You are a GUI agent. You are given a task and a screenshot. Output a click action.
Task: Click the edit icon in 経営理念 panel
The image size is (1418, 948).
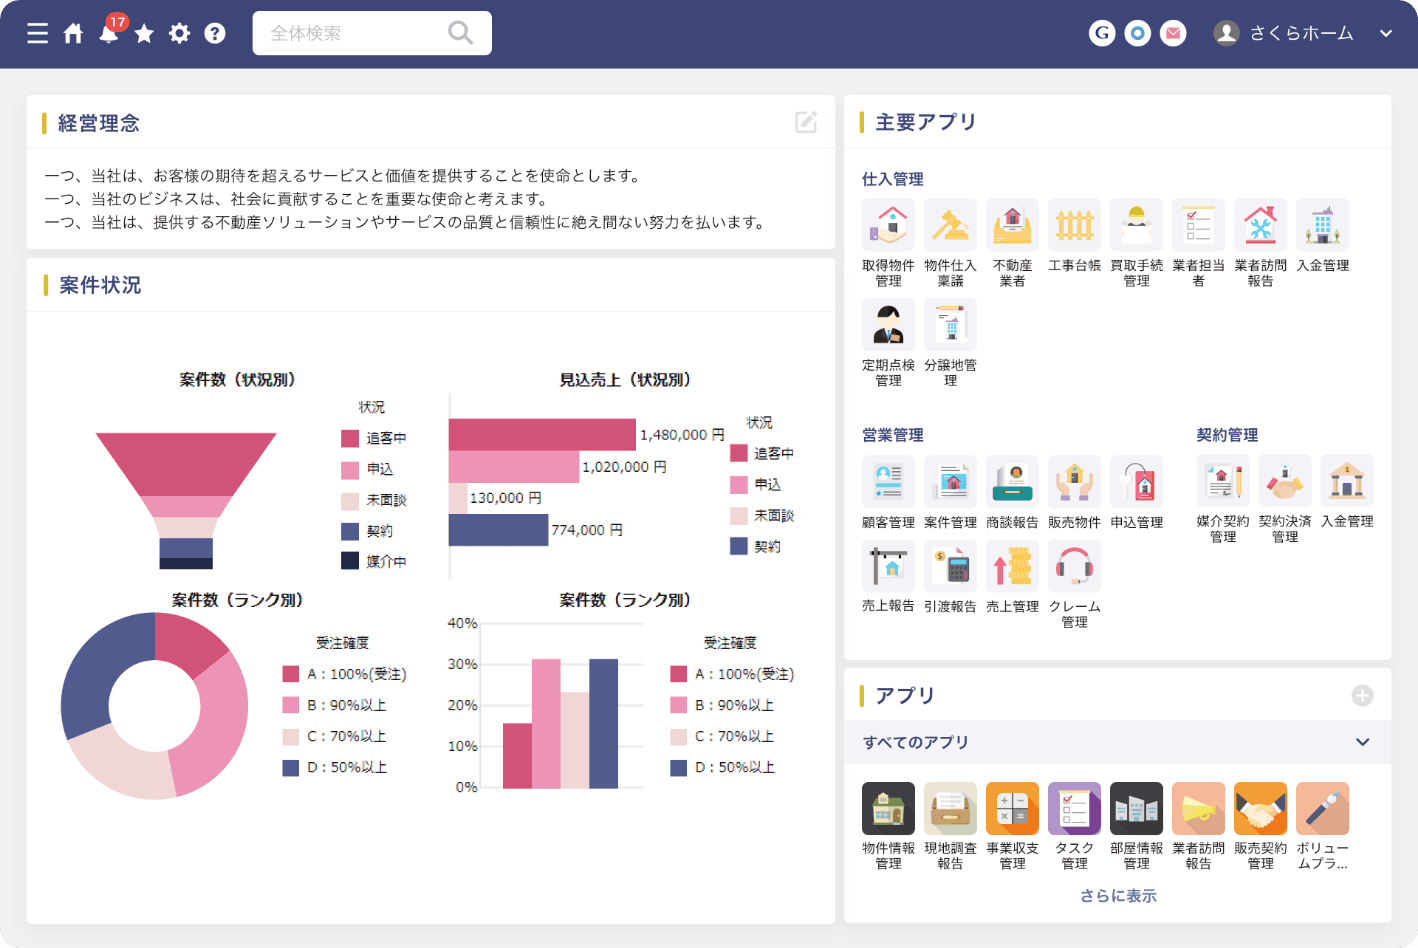(806, 122)
